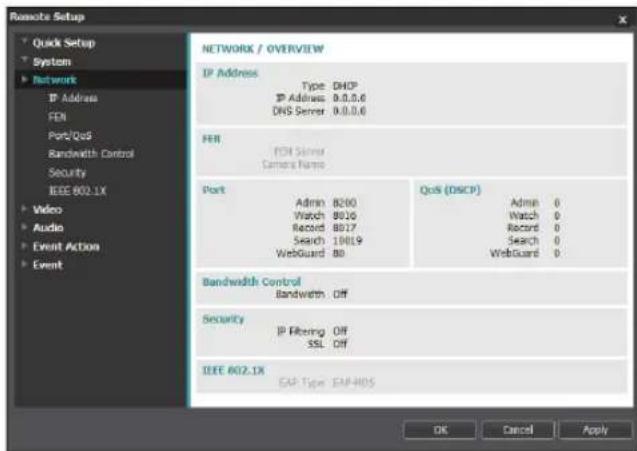Open the Video section in sidebar

[48, 210]
